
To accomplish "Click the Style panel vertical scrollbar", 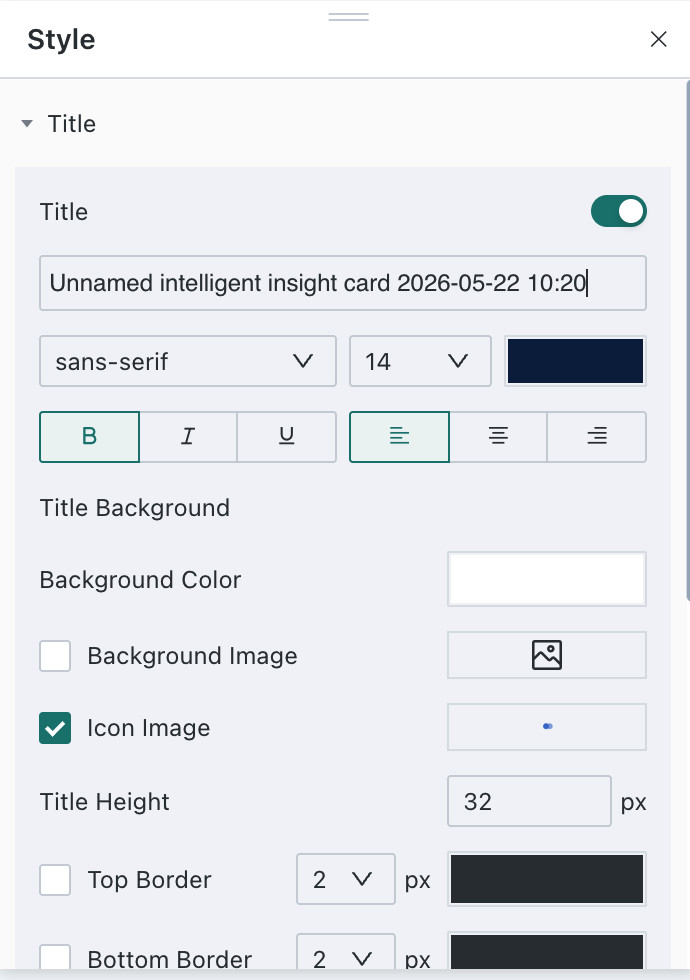I will [x=688, y=341].
